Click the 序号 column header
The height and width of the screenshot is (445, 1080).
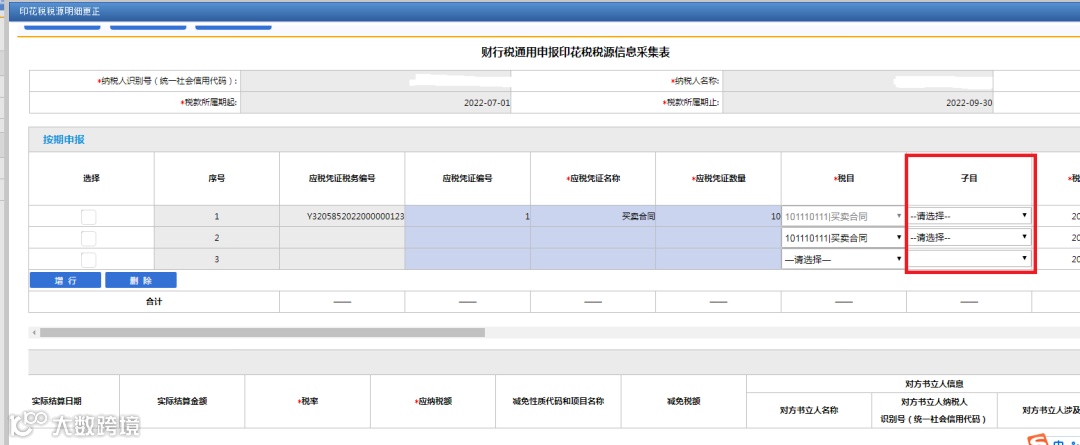[x=217, y=178]
